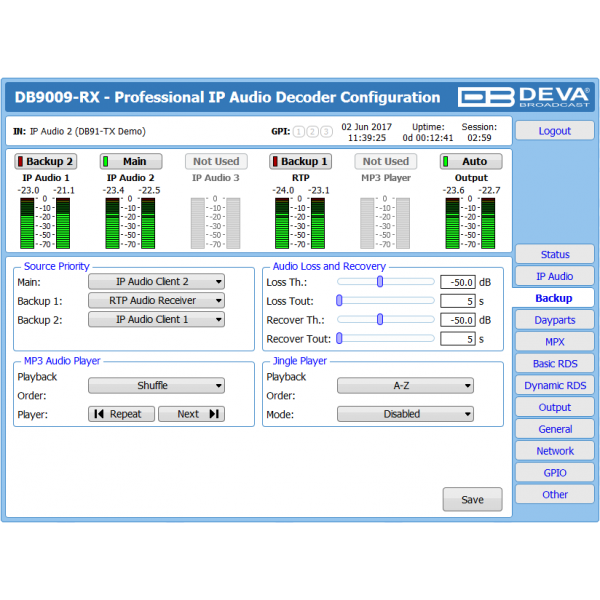The height and width of the screenshot is (600, 600).
Task: Click the Not Used button above IP Audio 3
Action: 216,161
